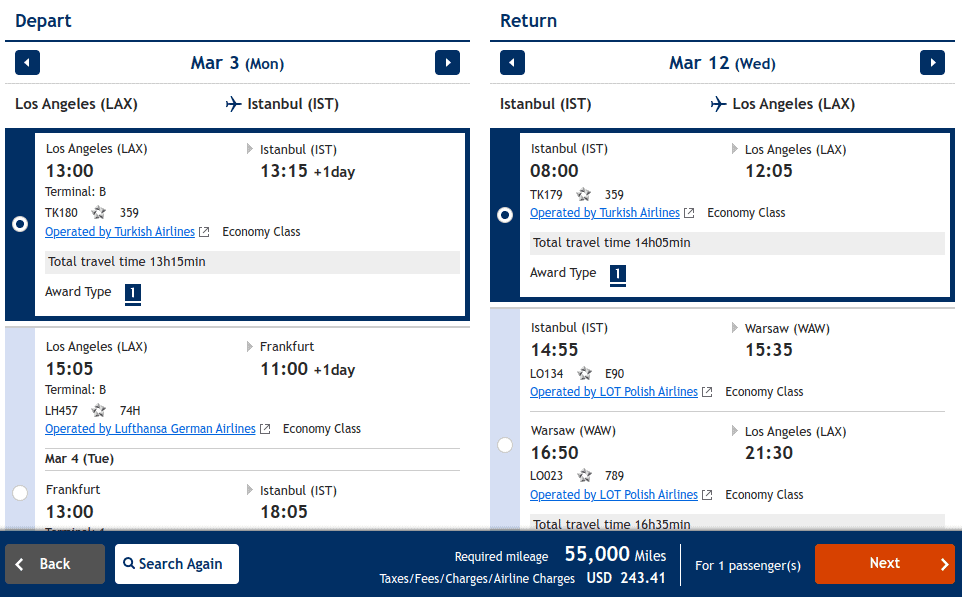Viewport: 962px width, 597px height.
Task: Open Operated by Turkish Airlines link for TK180
Action: pyautogui.click(x=120, y=232)
